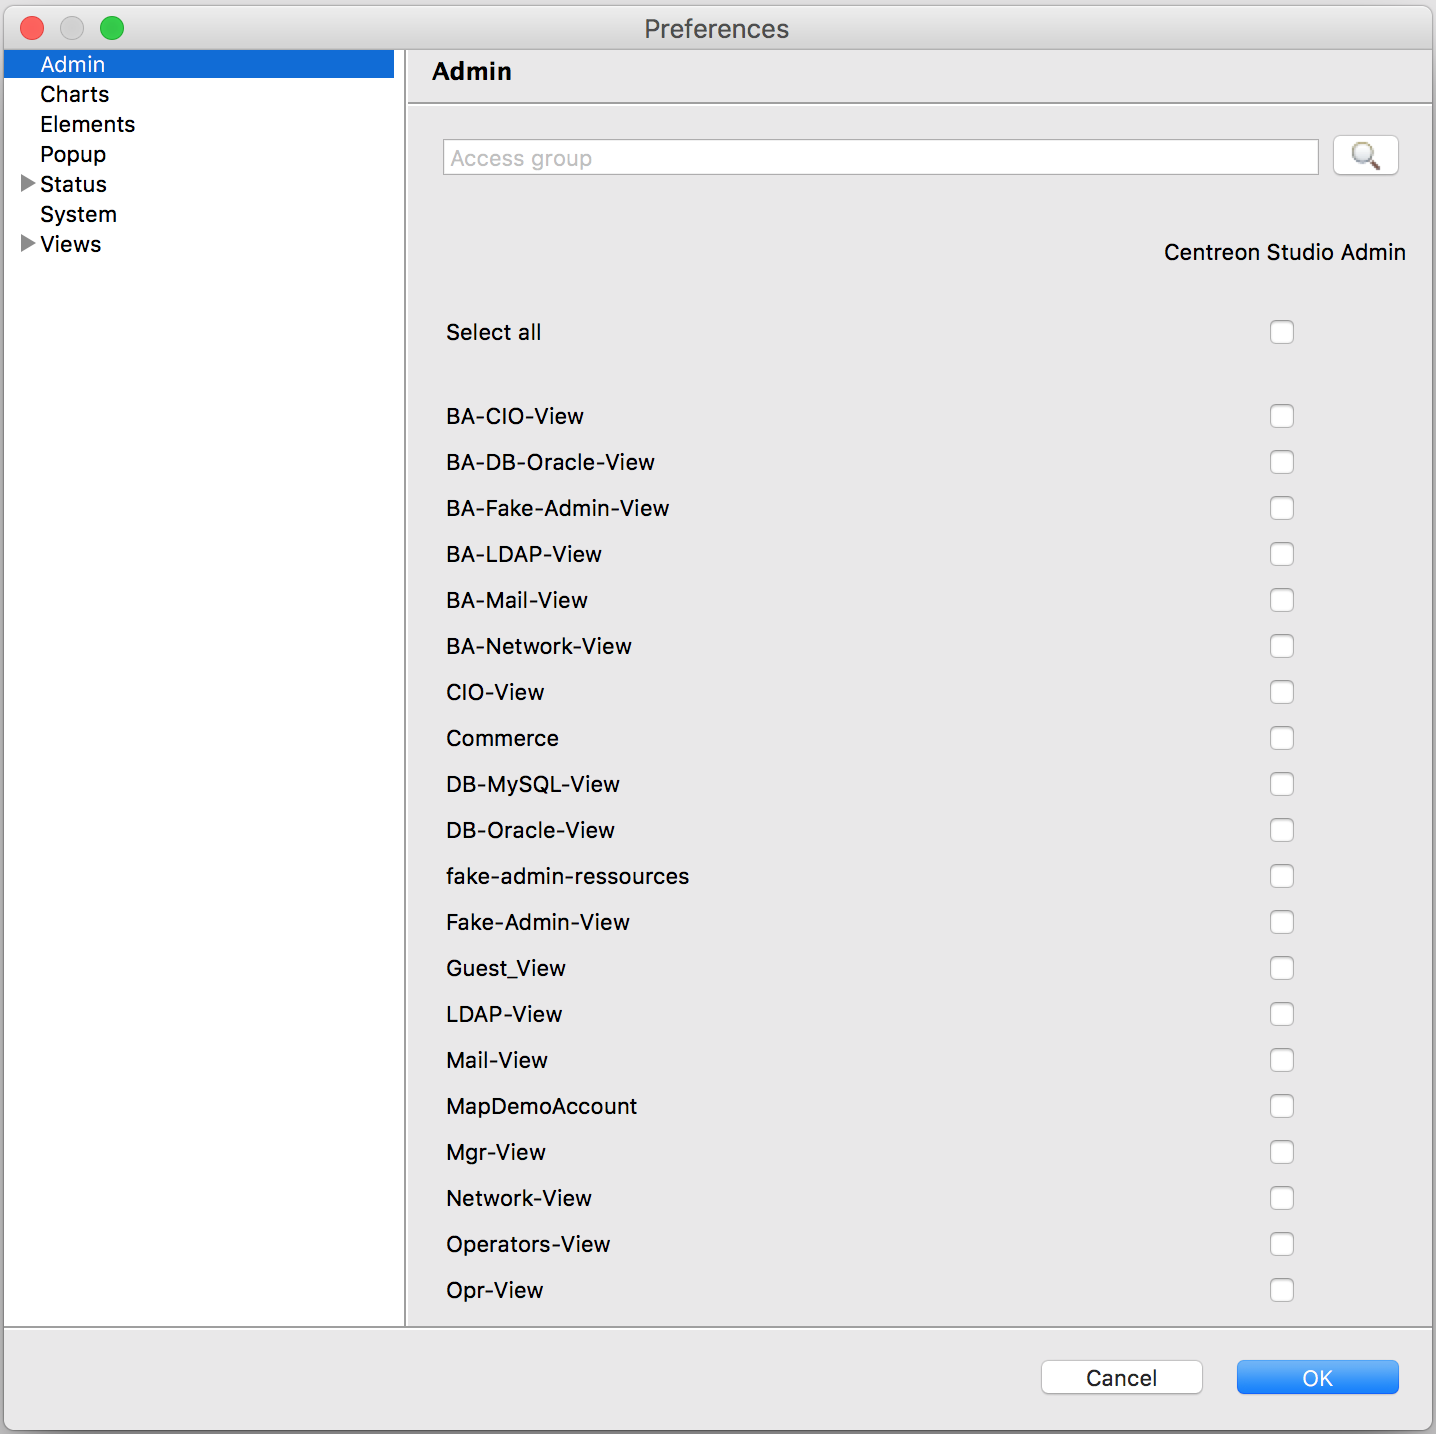
Task: Go to the System preferences section
Action: click(78, 214)
